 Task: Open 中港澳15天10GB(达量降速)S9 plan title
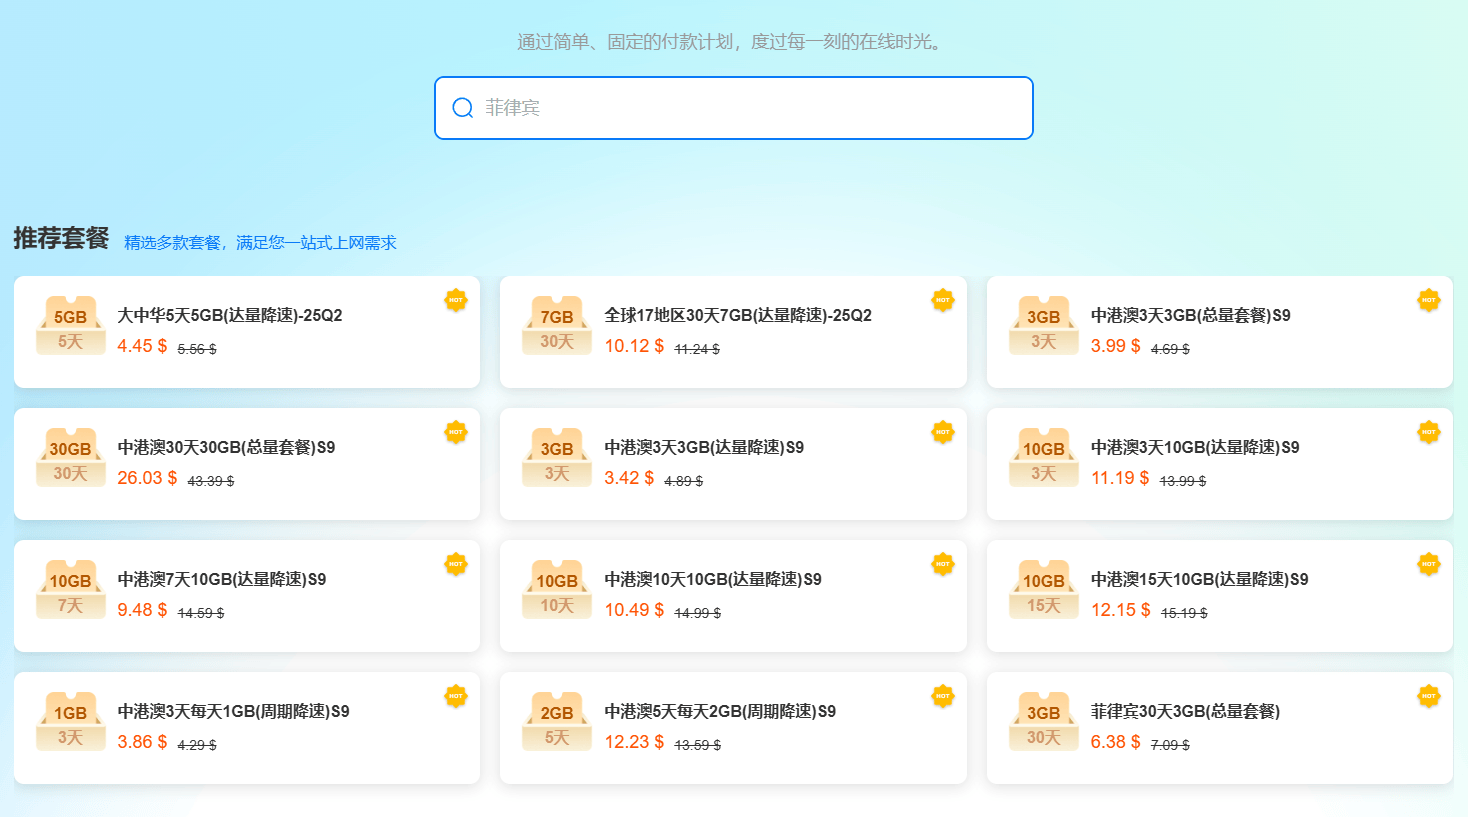[x=1199, y=579]
